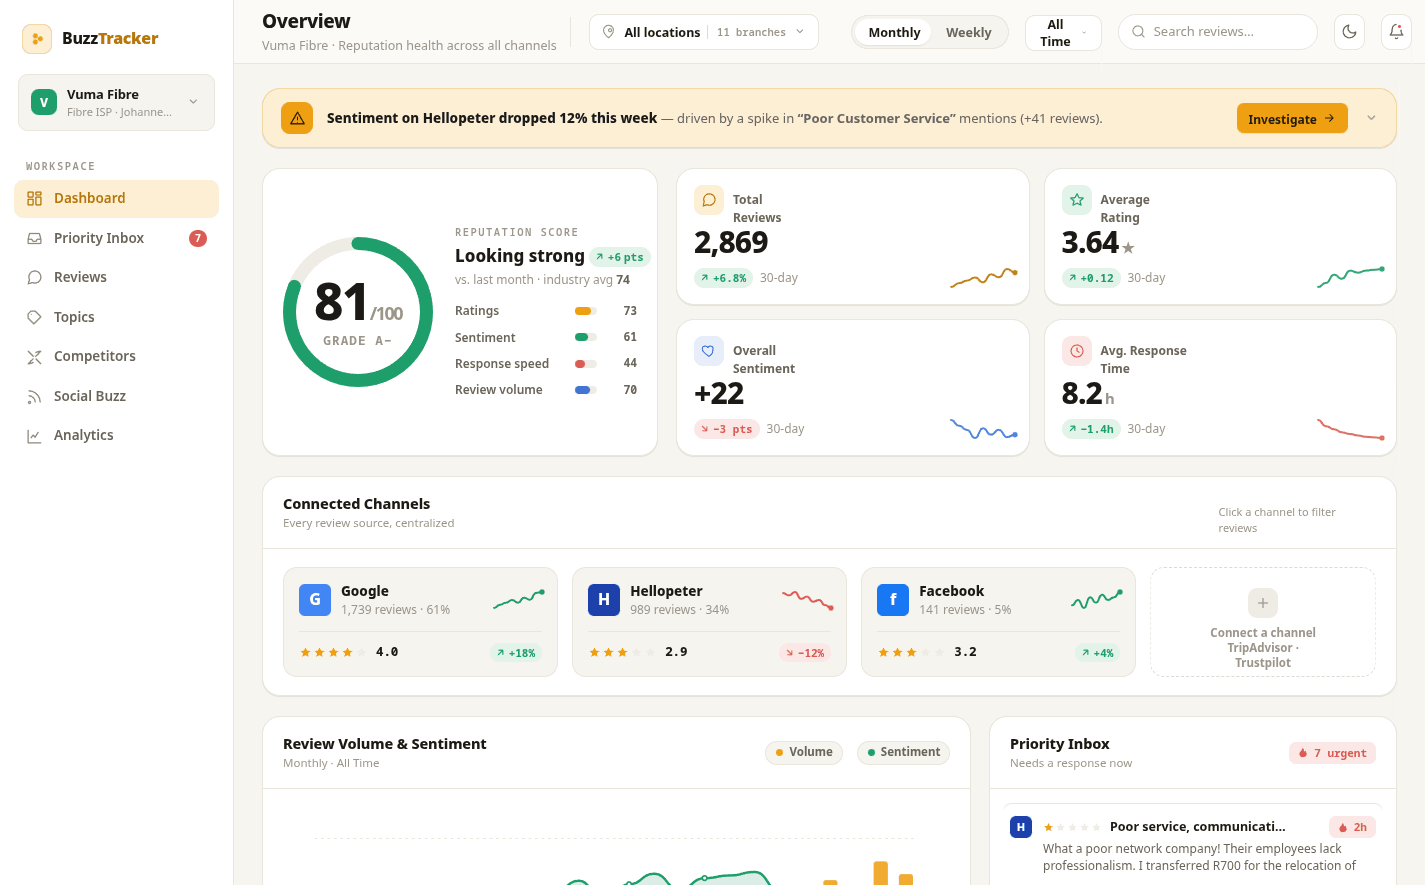Open Priority Inbox in sidebar
The width and height of the screenshot is (1425, 885).
pos(116,238)
